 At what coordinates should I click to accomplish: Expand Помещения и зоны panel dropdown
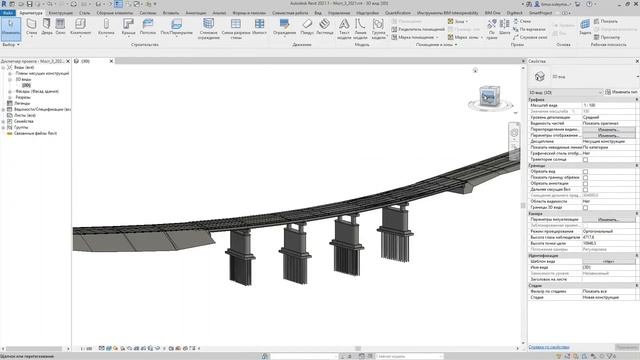tap(436, 44)
